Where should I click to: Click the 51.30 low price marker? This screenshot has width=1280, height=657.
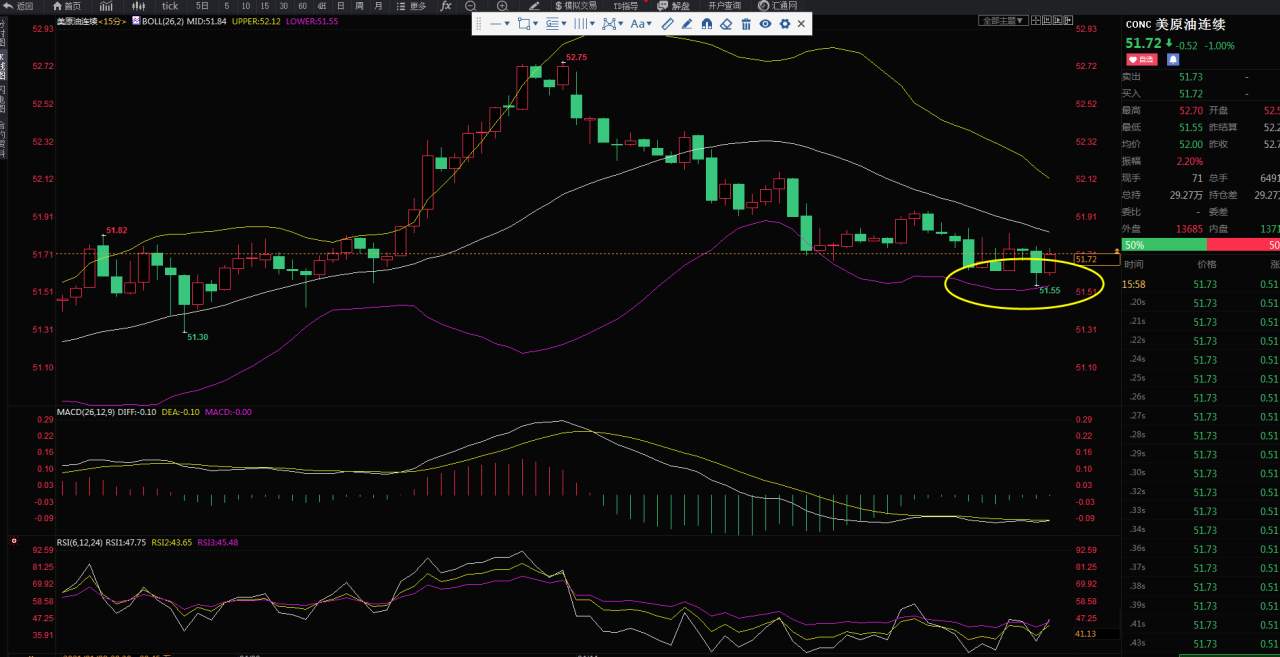tap(197, 337)
